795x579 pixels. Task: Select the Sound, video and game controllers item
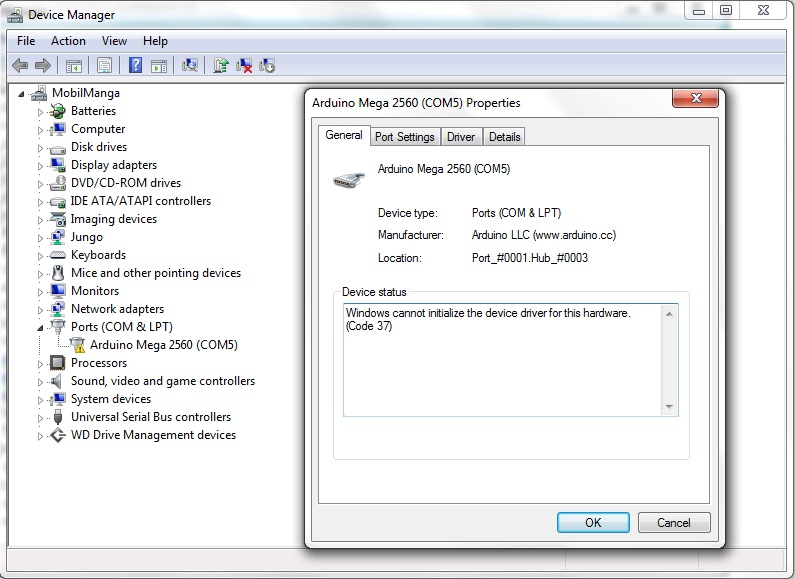[163, 381]
